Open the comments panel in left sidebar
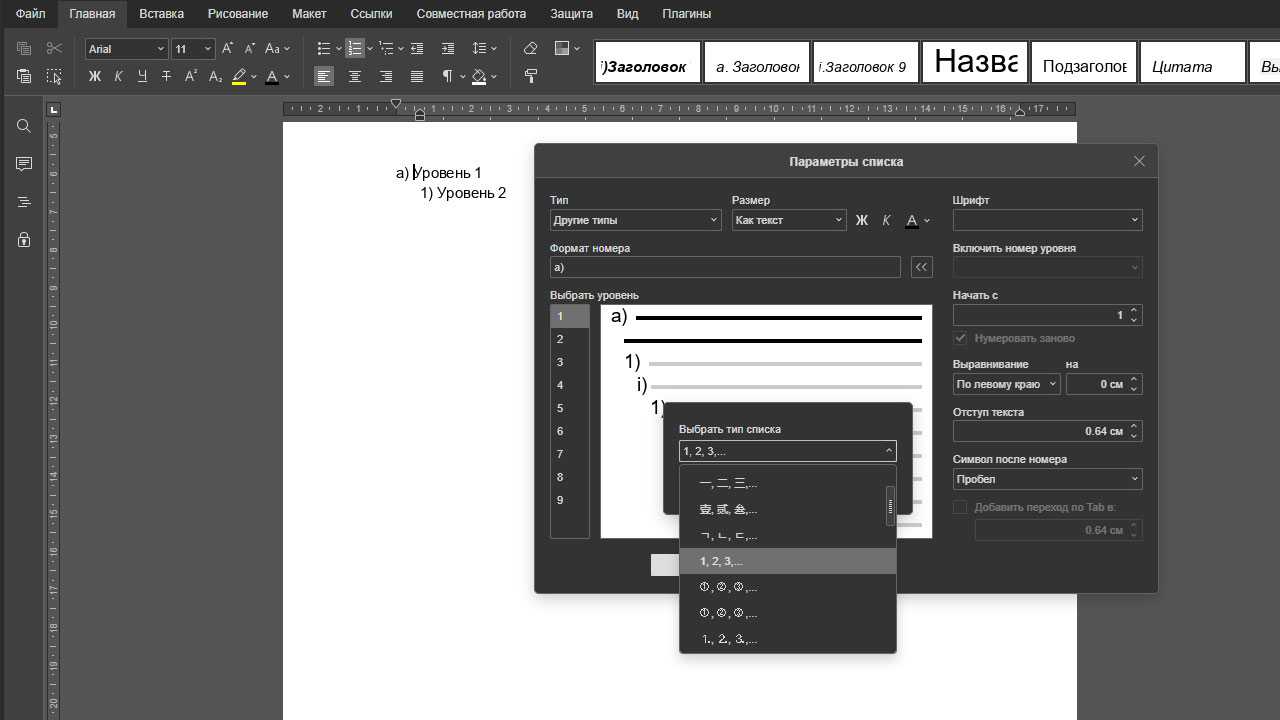The image size is (1280, 720). [24, 164]
